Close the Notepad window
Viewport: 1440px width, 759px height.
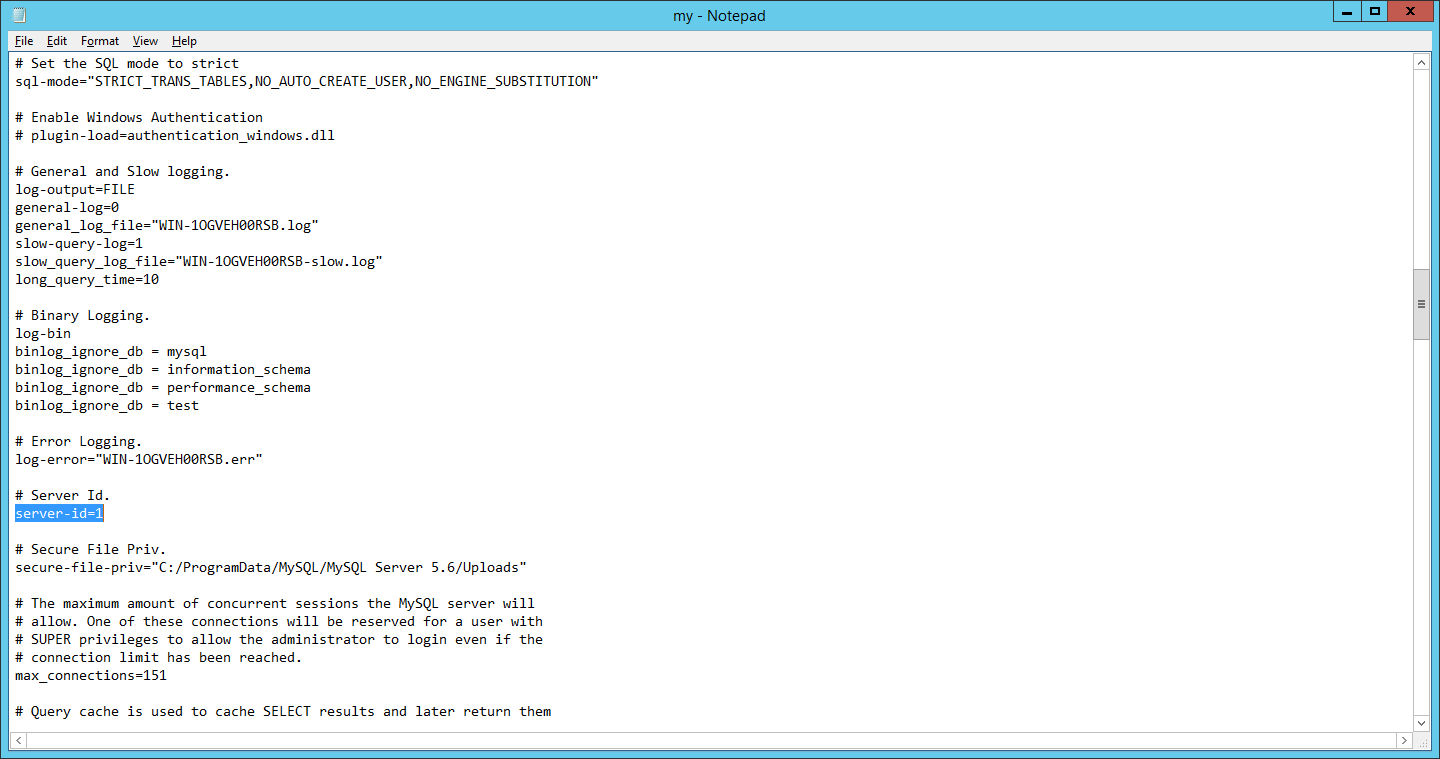click(x=1412, y=11)
